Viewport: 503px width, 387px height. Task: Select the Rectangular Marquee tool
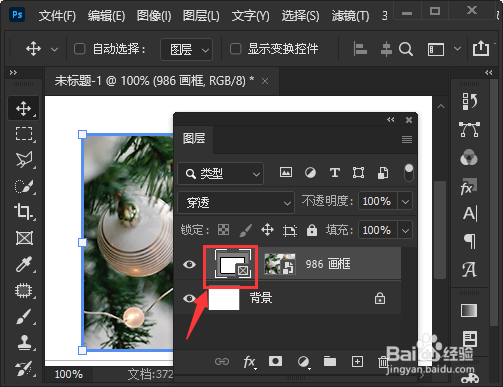[24, 134]
